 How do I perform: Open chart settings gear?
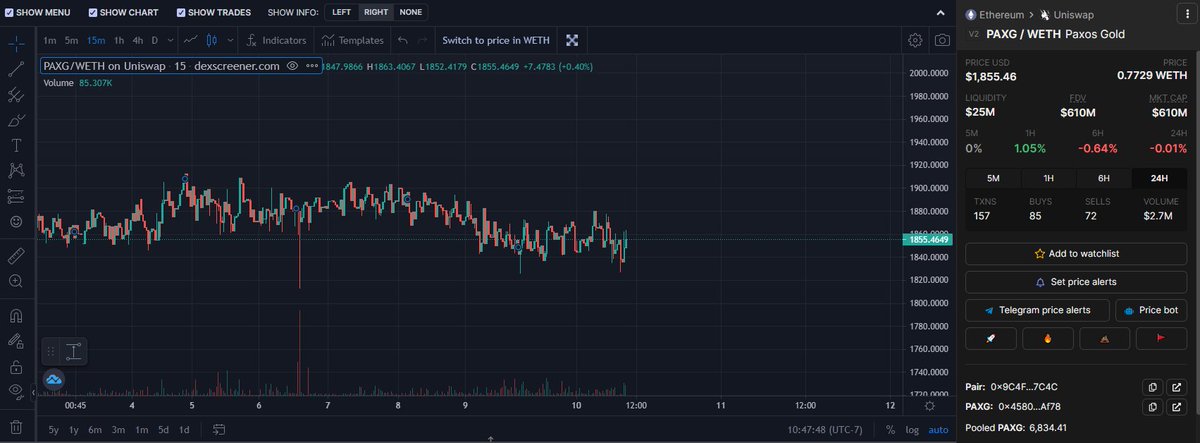pyautogui.click(x=915, y=40)
